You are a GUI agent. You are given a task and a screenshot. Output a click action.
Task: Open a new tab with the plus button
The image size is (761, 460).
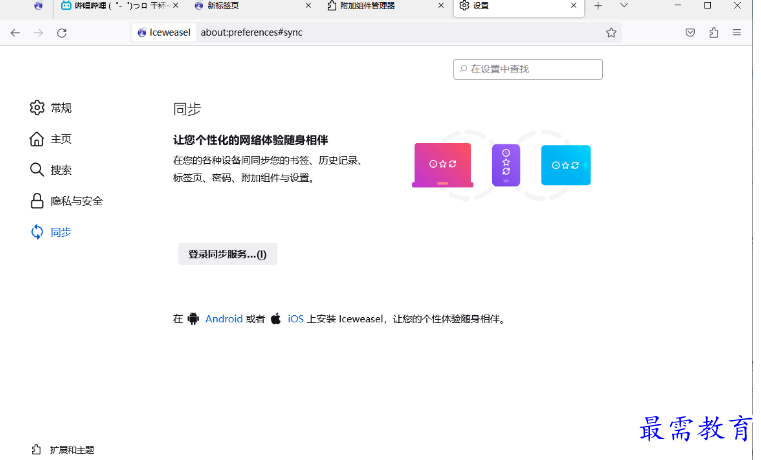pyautogui.click(x=598, y=6)
